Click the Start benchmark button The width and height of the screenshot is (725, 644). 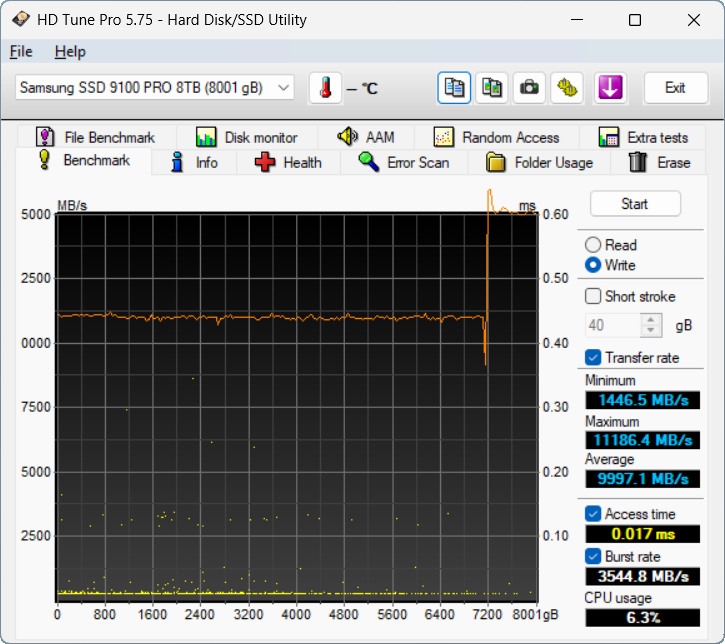635,204
